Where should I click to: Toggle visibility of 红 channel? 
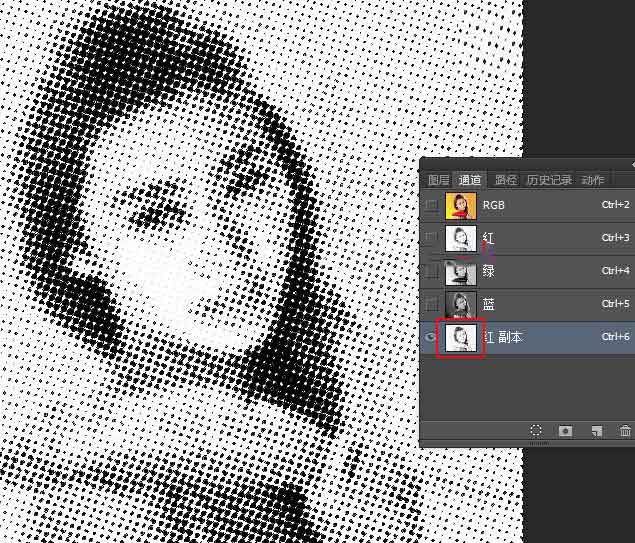[x=431, y=238]
